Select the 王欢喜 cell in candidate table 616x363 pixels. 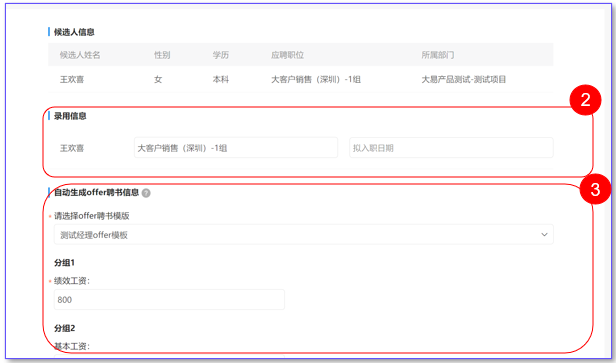click(x=72, y=79)
